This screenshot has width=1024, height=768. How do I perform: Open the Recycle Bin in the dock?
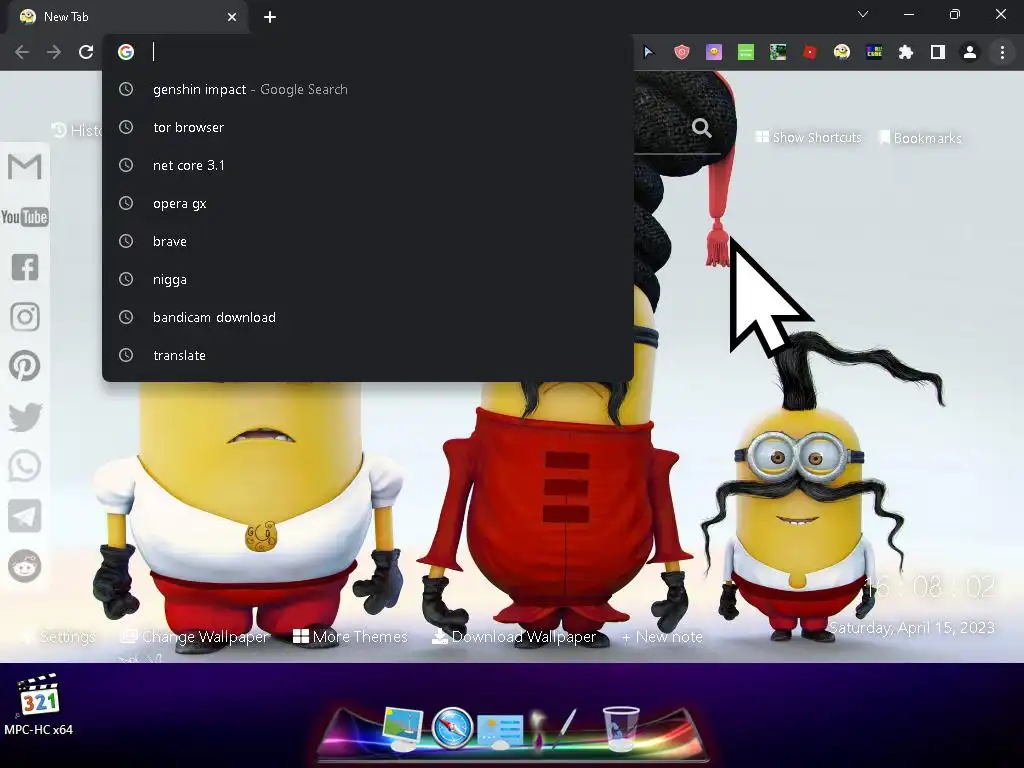coord(620,729)
